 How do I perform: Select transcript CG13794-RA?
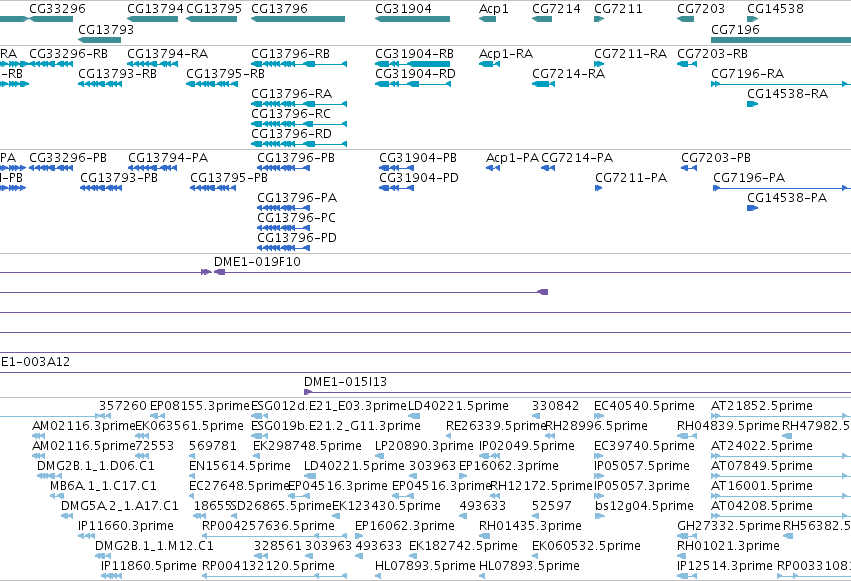click(x=153, y=64)
